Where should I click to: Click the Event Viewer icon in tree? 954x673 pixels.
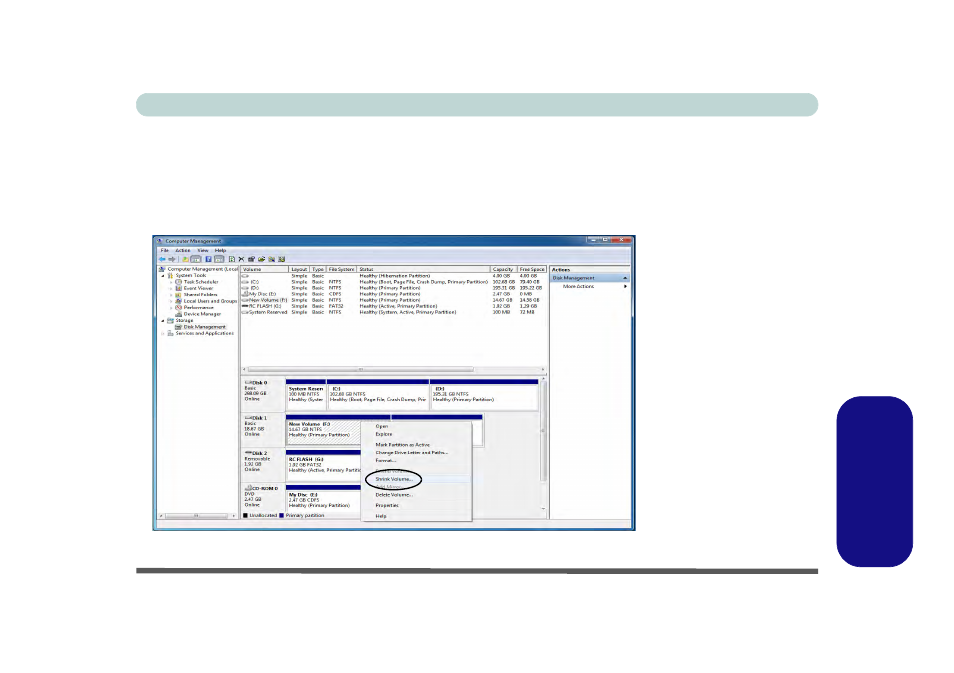[x=179, y=288]
